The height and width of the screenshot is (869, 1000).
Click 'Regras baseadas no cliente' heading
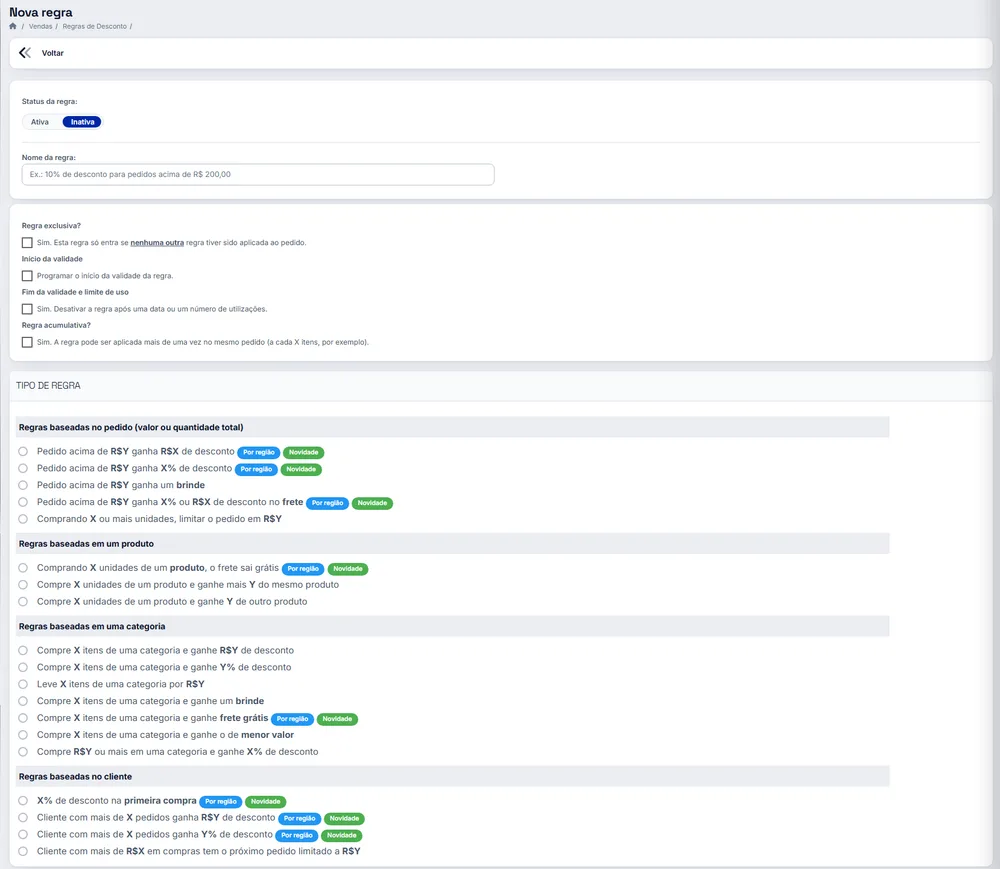coord(75,777)
